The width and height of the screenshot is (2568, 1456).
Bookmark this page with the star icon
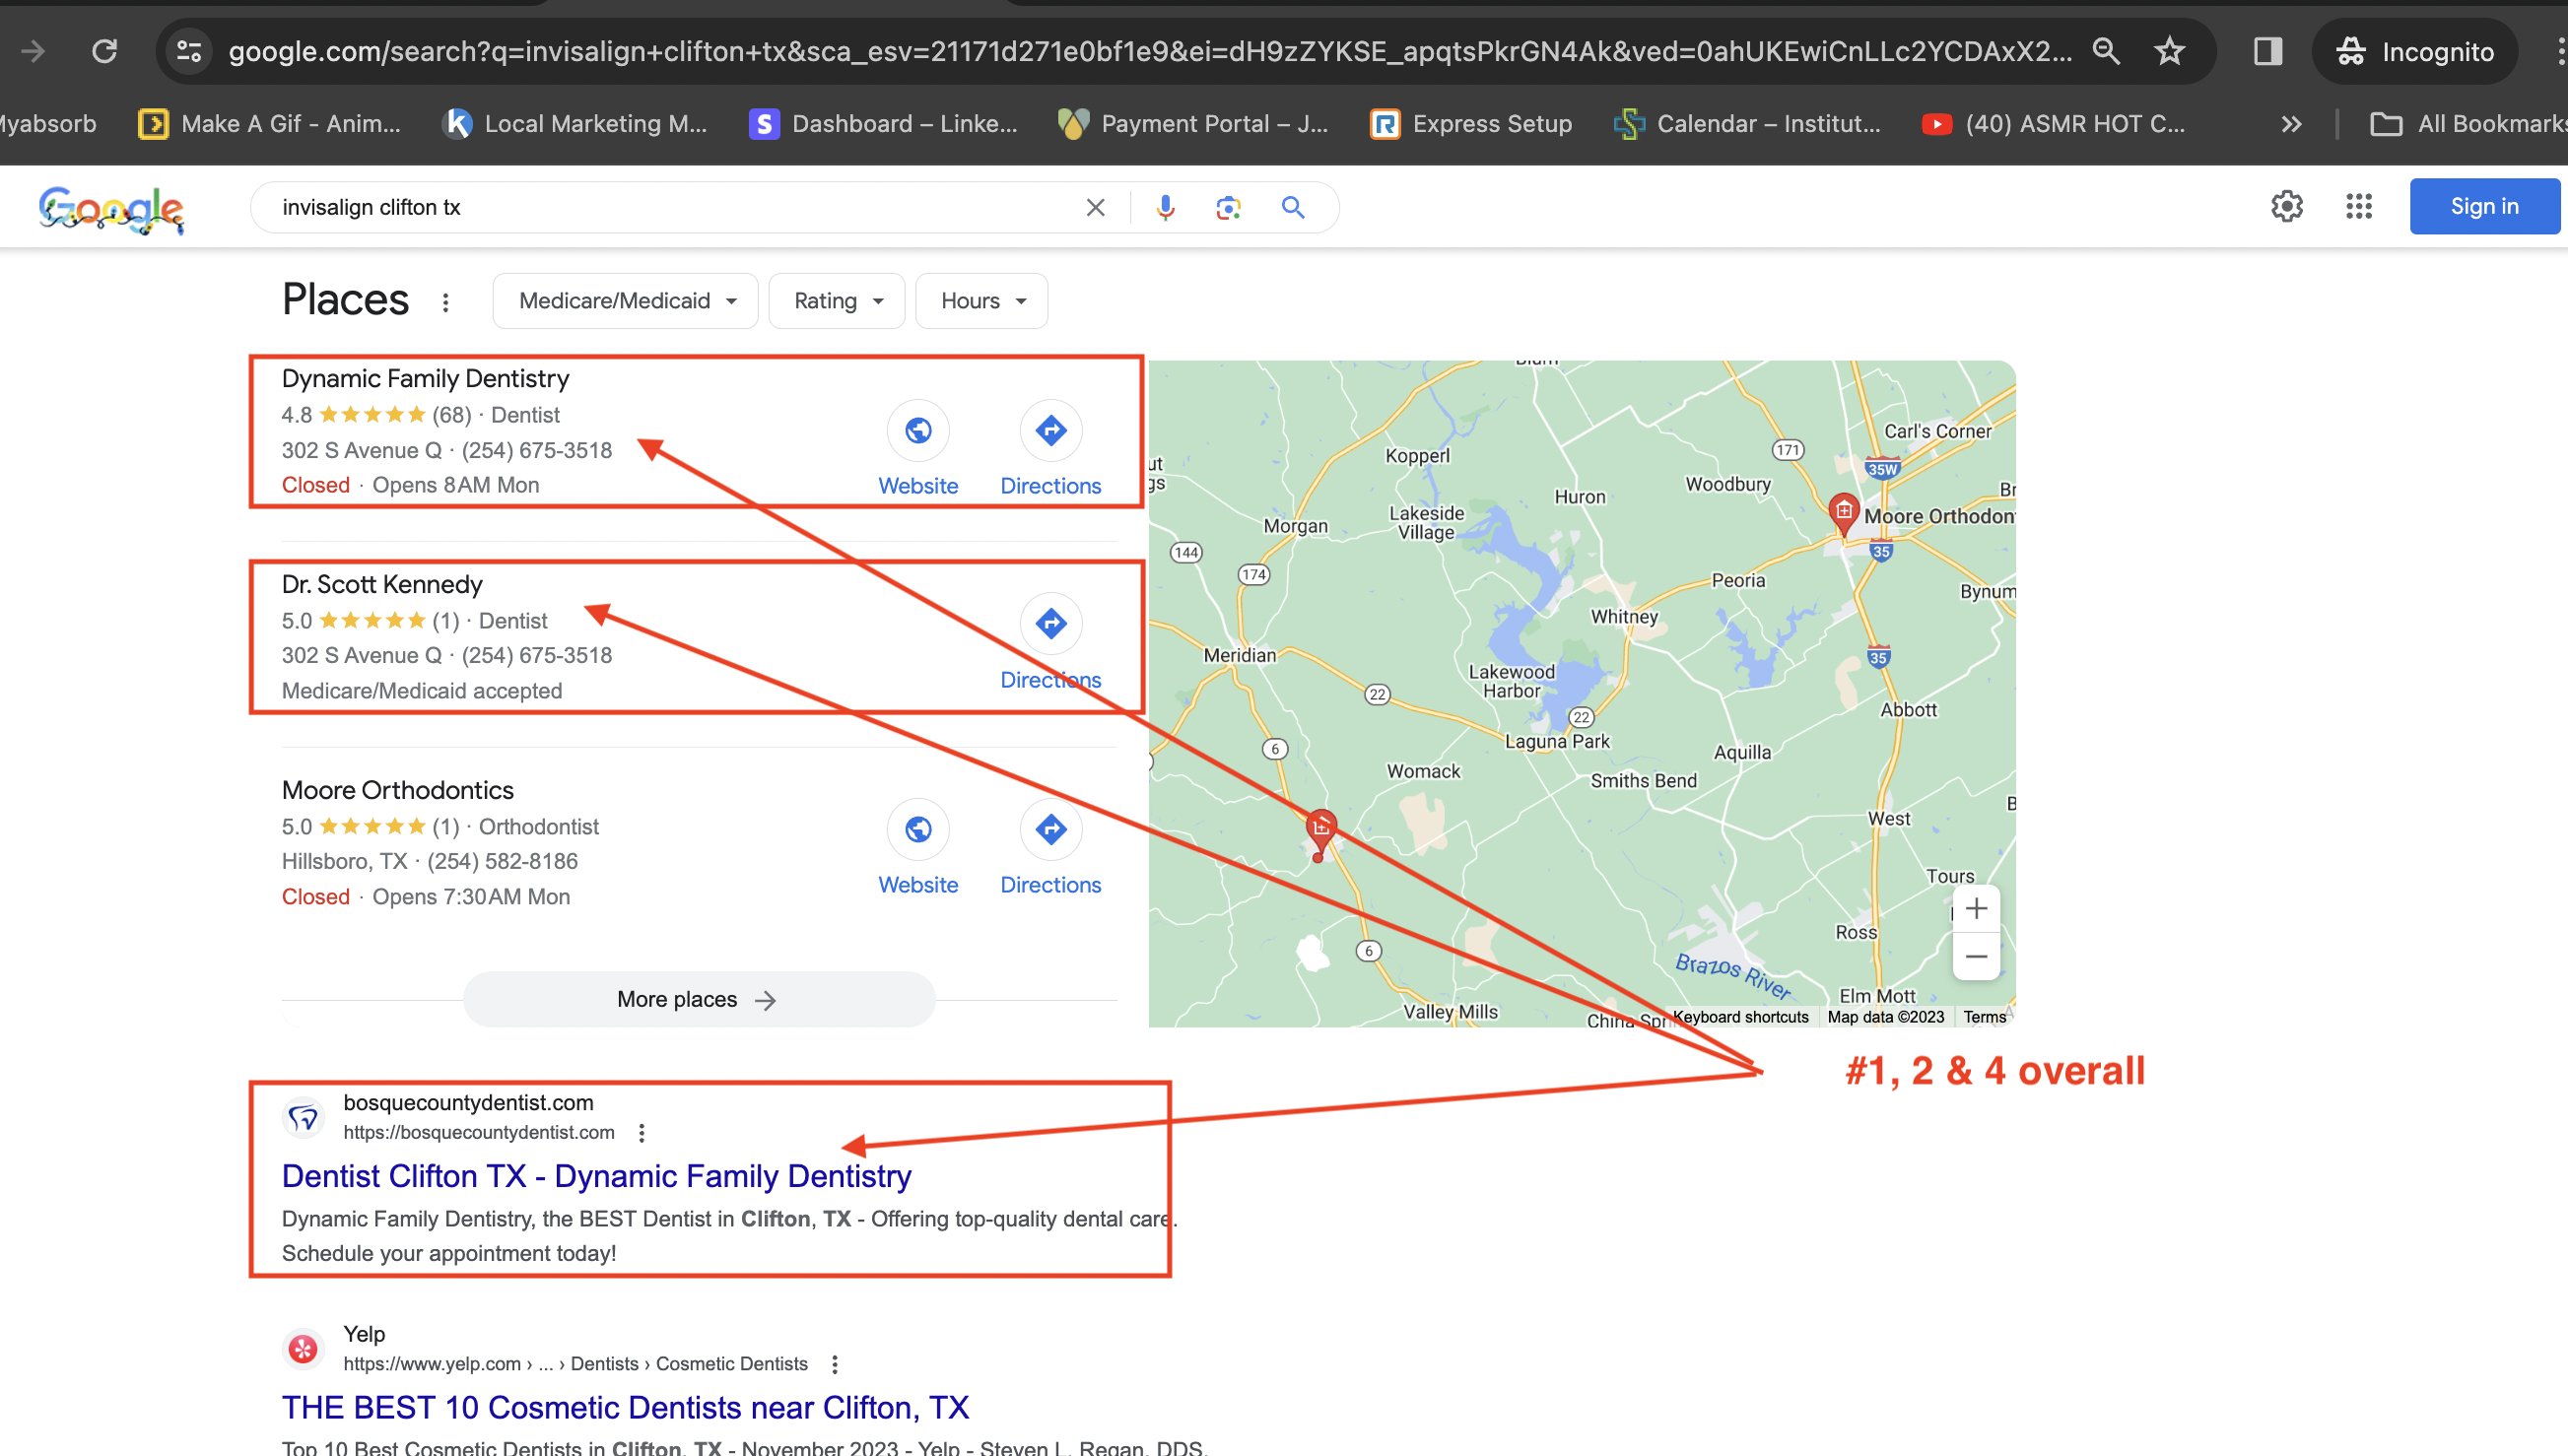2169,51
